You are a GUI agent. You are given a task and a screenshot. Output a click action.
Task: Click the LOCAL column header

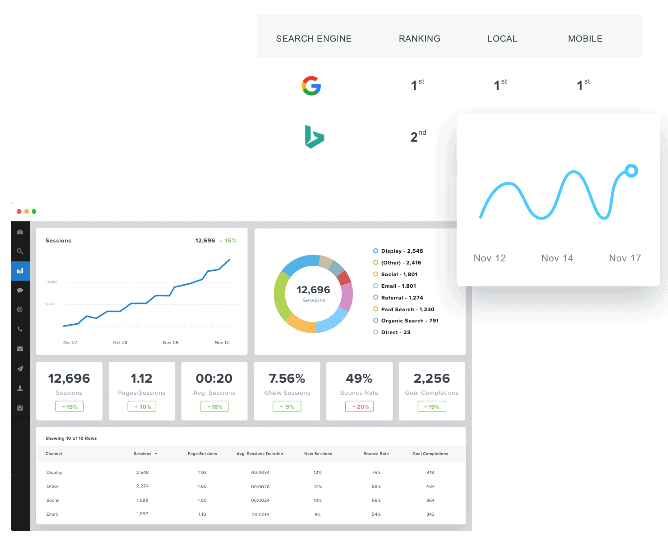(502, 39)
